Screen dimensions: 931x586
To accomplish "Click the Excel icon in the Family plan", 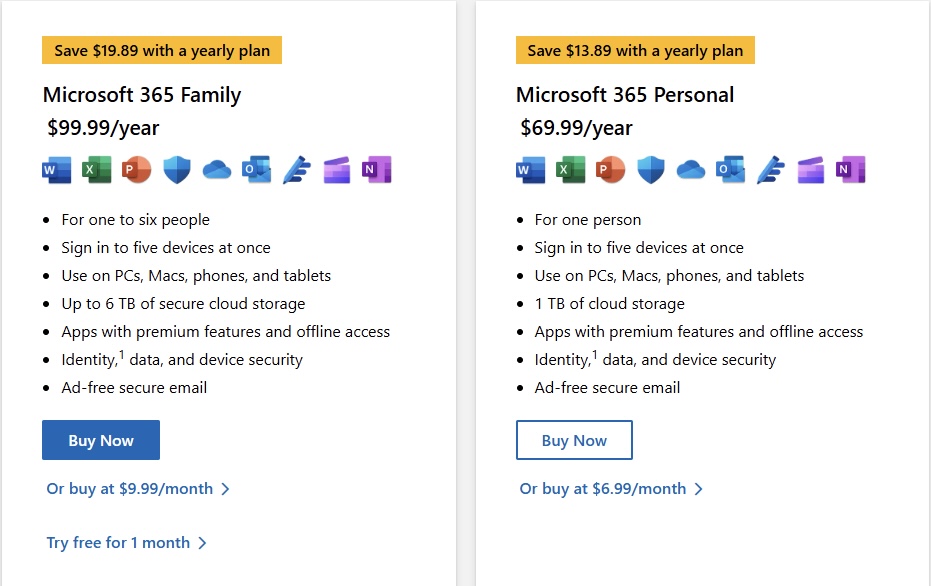I will pyautogui.click(x=96, y=170).
